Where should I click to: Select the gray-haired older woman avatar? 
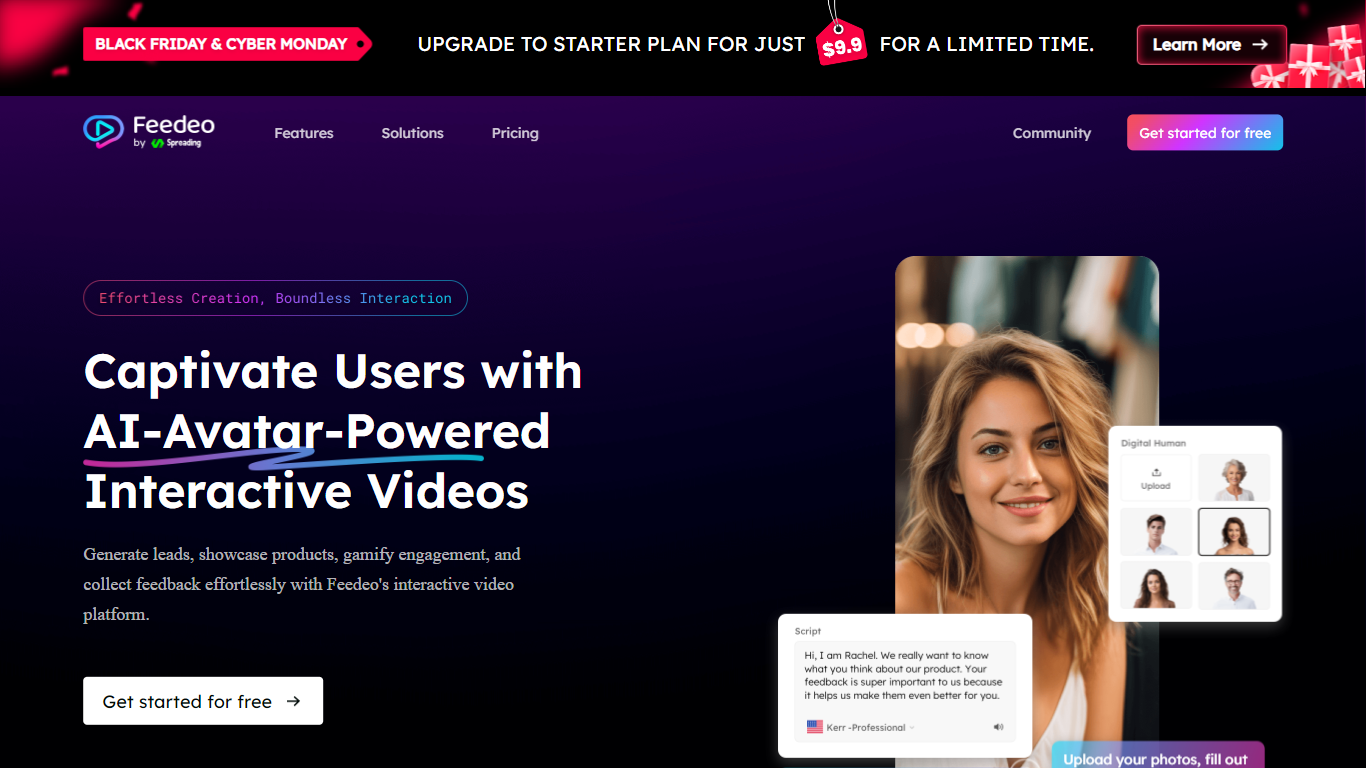tap(1234, 478)
